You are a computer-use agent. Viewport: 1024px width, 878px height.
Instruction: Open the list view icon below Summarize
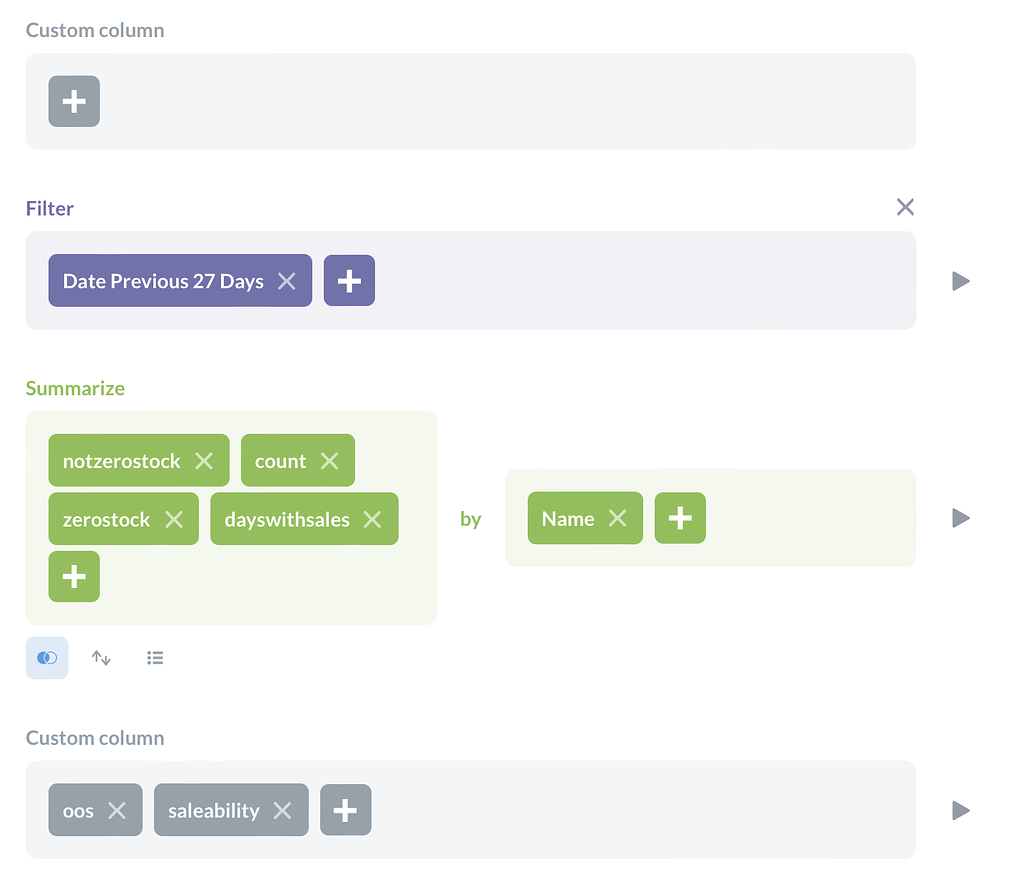coord(155,658)
